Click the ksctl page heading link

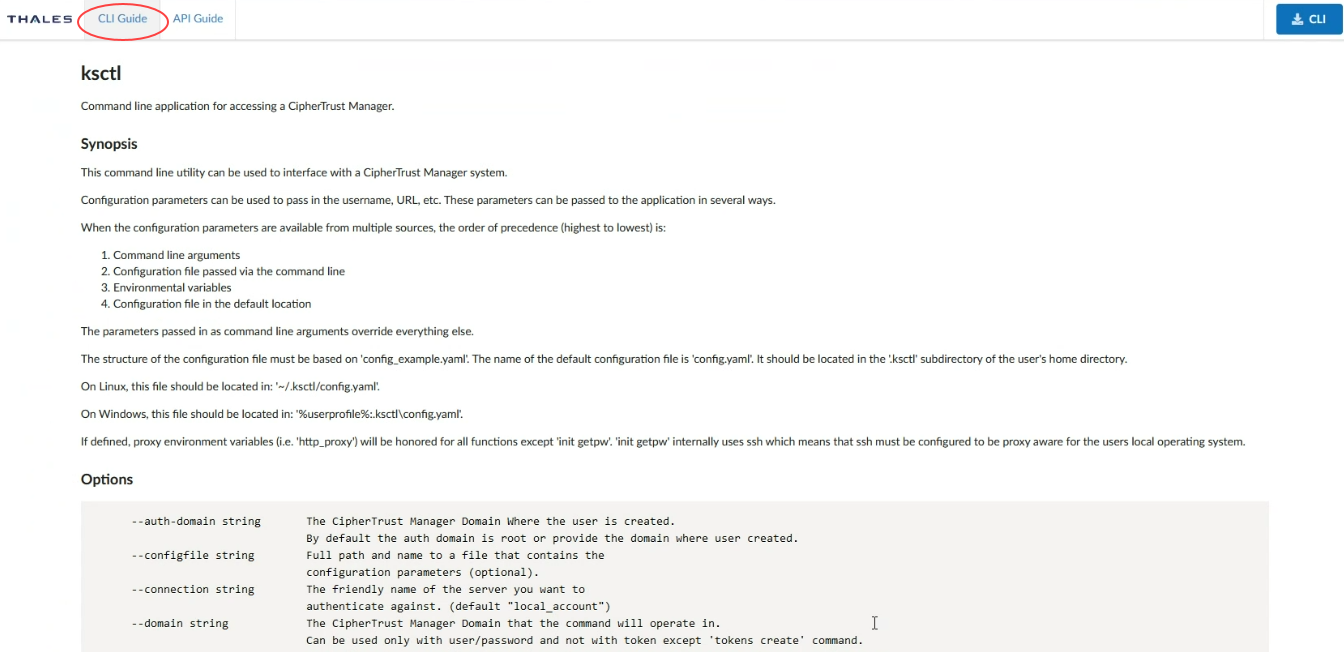tap(101, 74)
